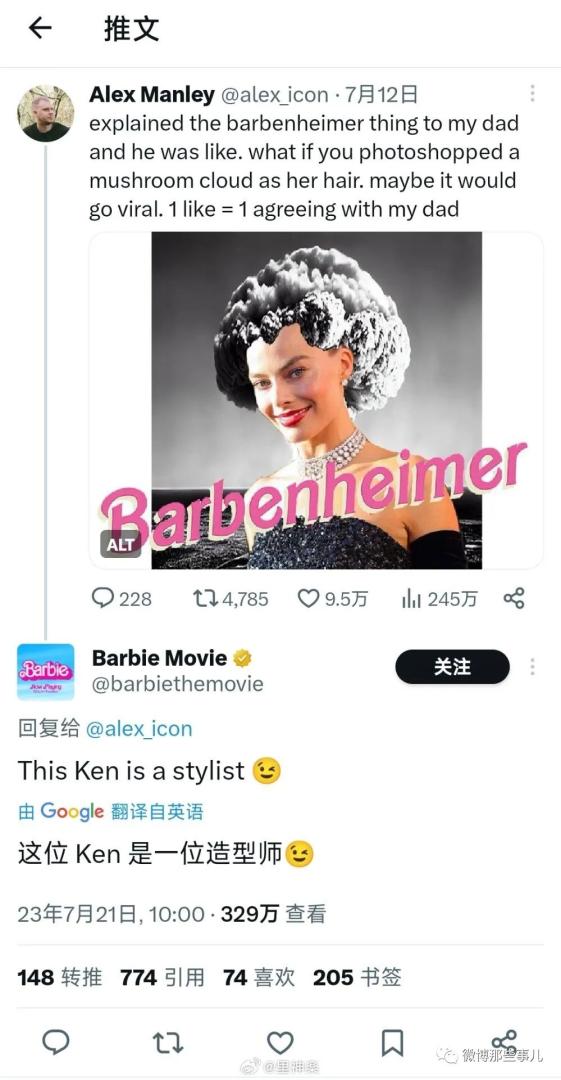
Task: View the 774 引用 quotes list
Action: coord(162,977)
